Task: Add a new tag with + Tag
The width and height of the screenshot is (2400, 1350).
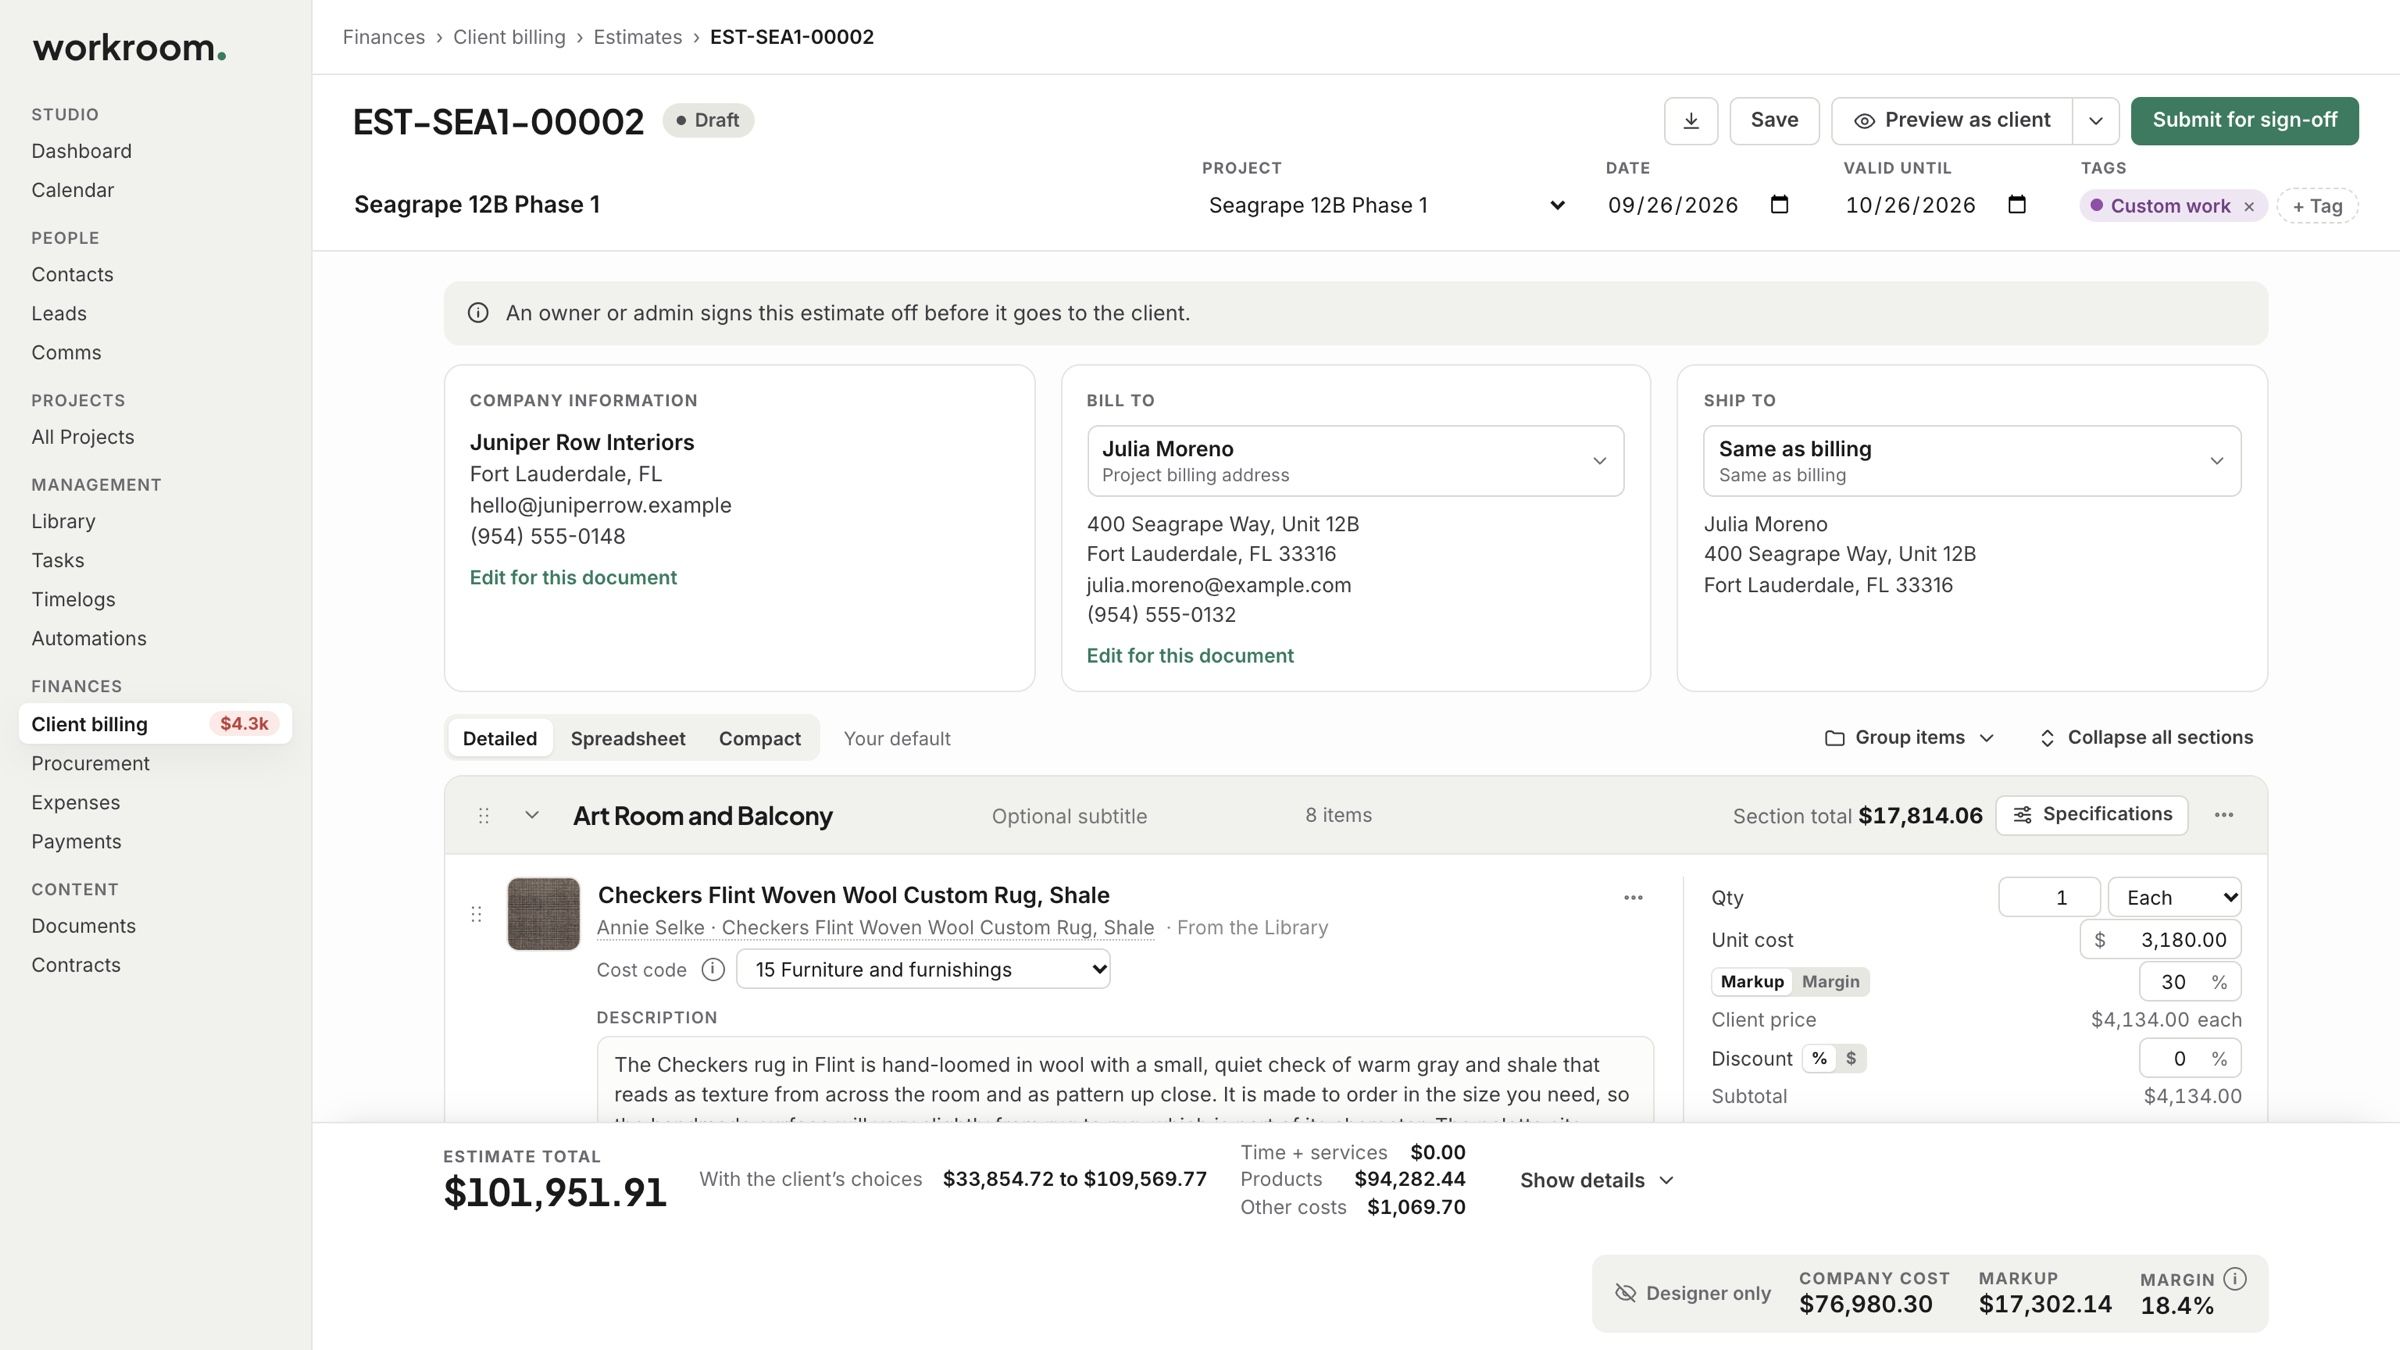Action: (2317, 206)
